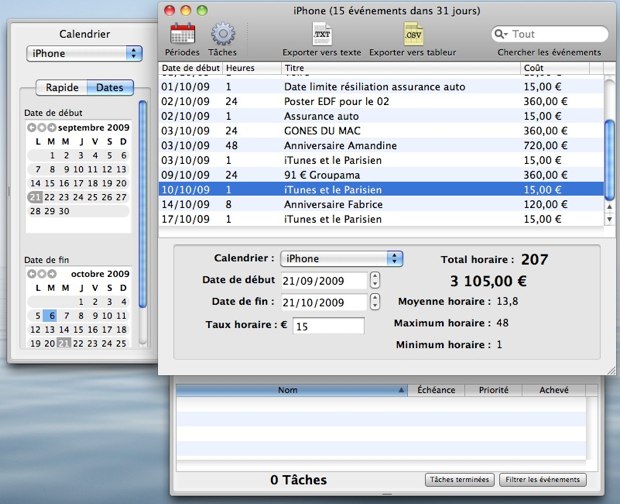This screenshot has width=620, height=504.
Task: Select the Assurance auto event row
Action: coord(381,116)
